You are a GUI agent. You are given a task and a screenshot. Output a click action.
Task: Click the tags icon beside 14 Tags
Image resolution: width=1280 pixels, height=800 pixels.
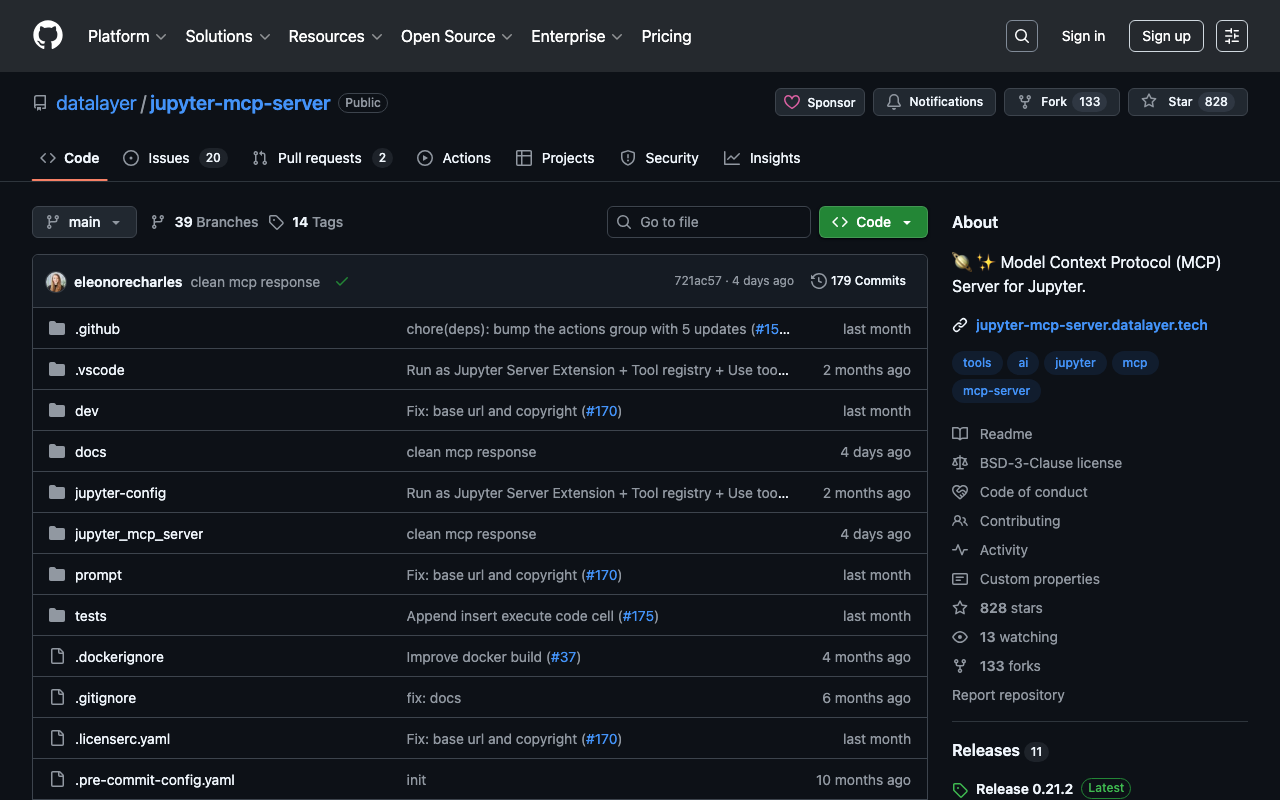[x=277, y=222]
